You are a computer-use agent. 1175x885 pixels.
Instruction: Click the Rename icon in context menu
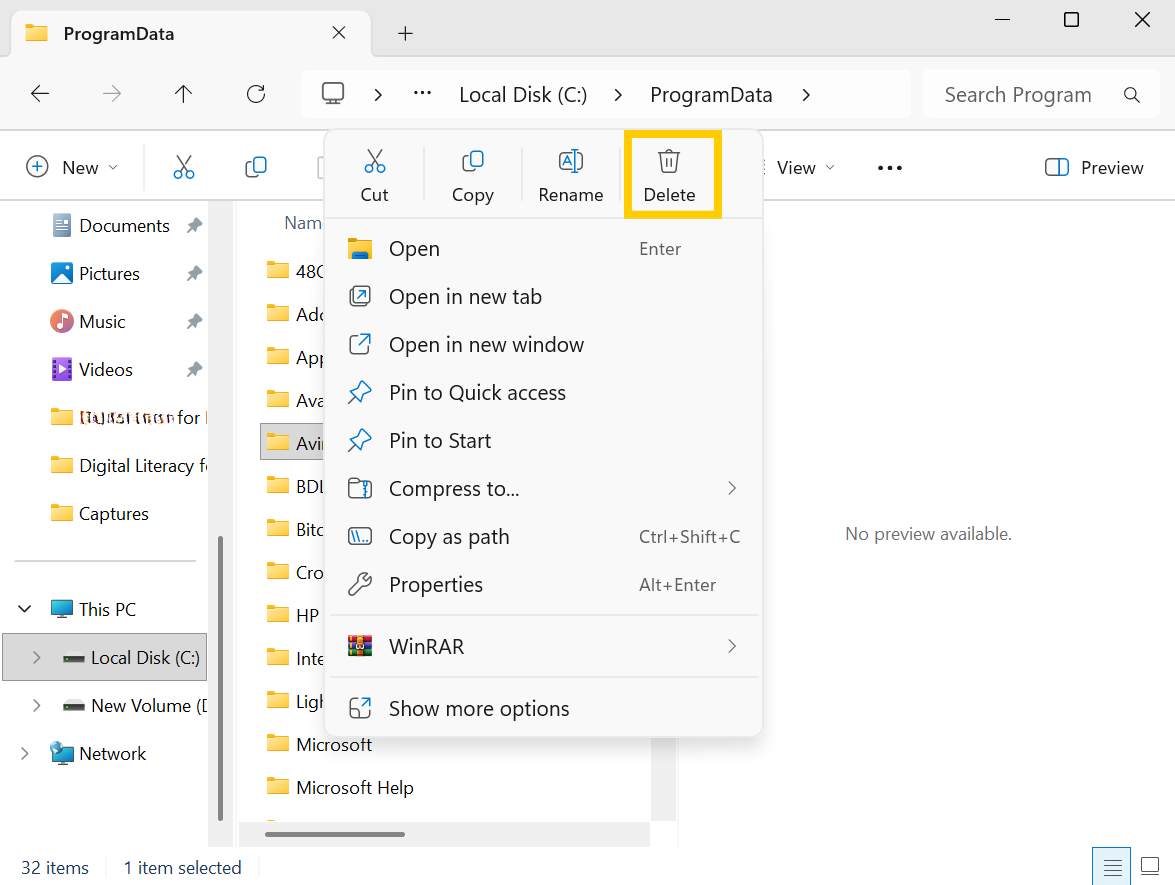pos(571,161)
